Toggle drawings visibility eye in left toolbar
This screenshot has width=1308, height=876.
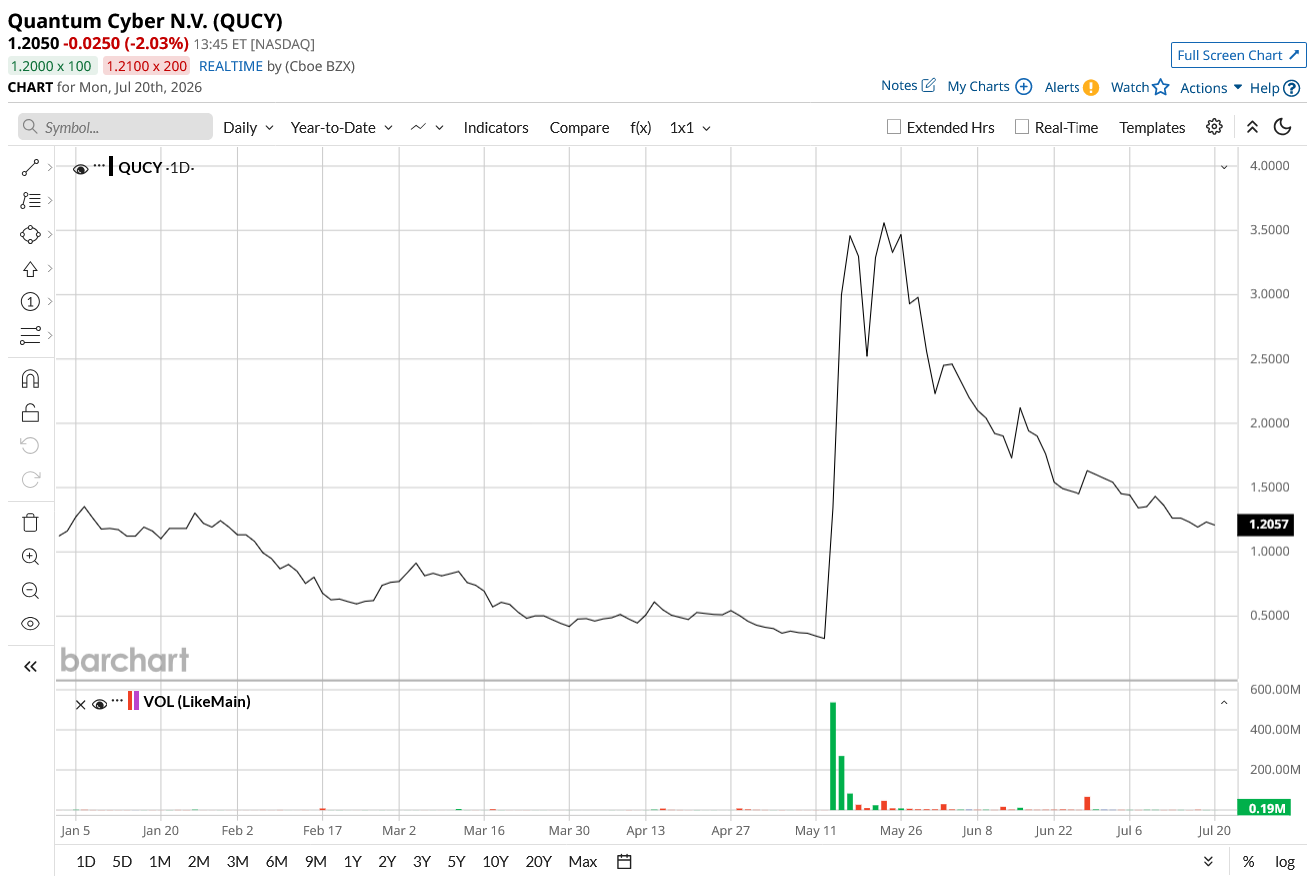[30, 624]
